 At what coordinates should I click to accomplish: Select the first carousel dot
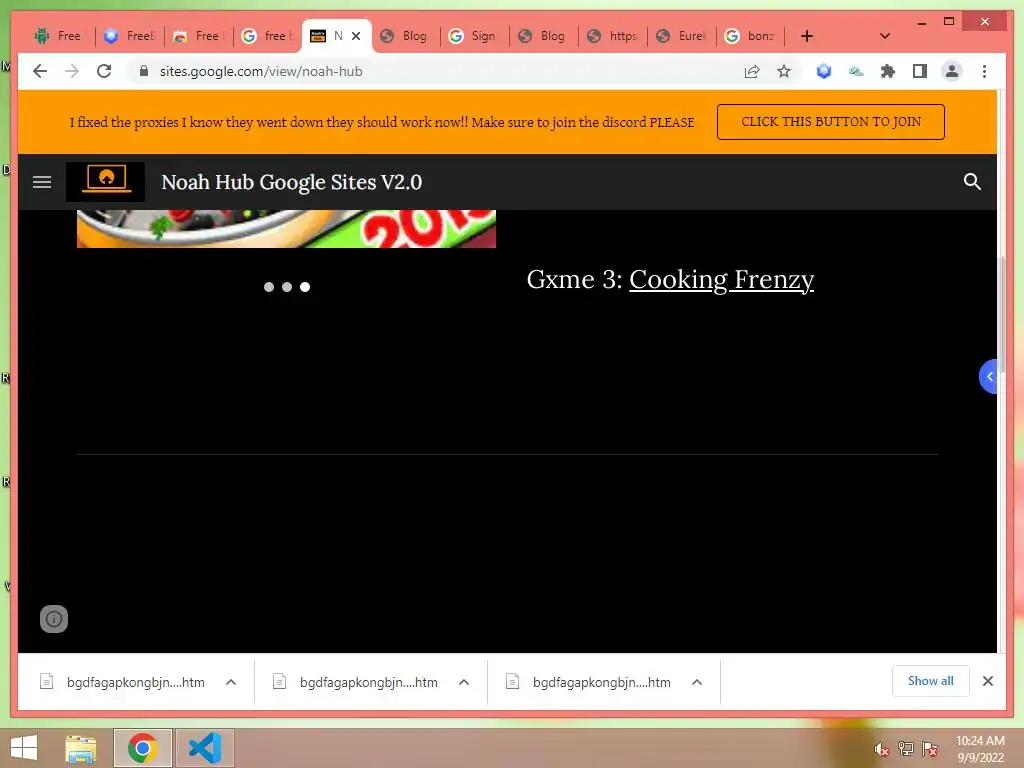click(x=268, y=287)
